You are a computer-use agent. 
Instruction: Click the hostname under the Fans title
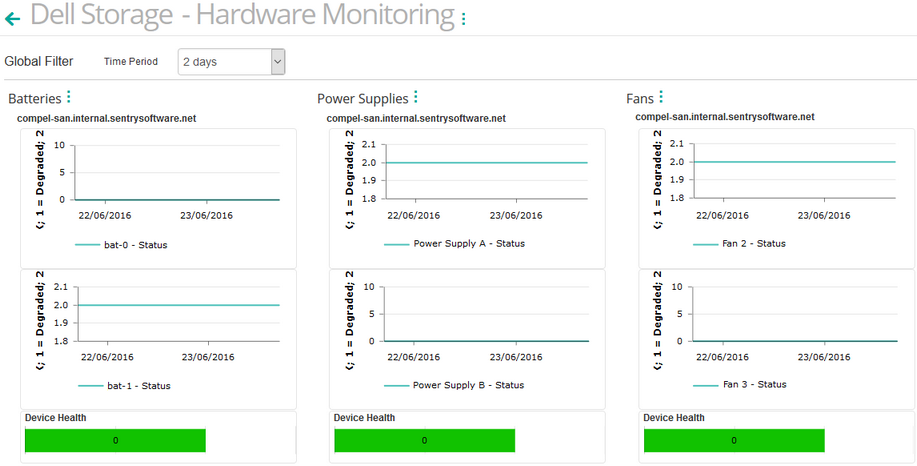725,117
